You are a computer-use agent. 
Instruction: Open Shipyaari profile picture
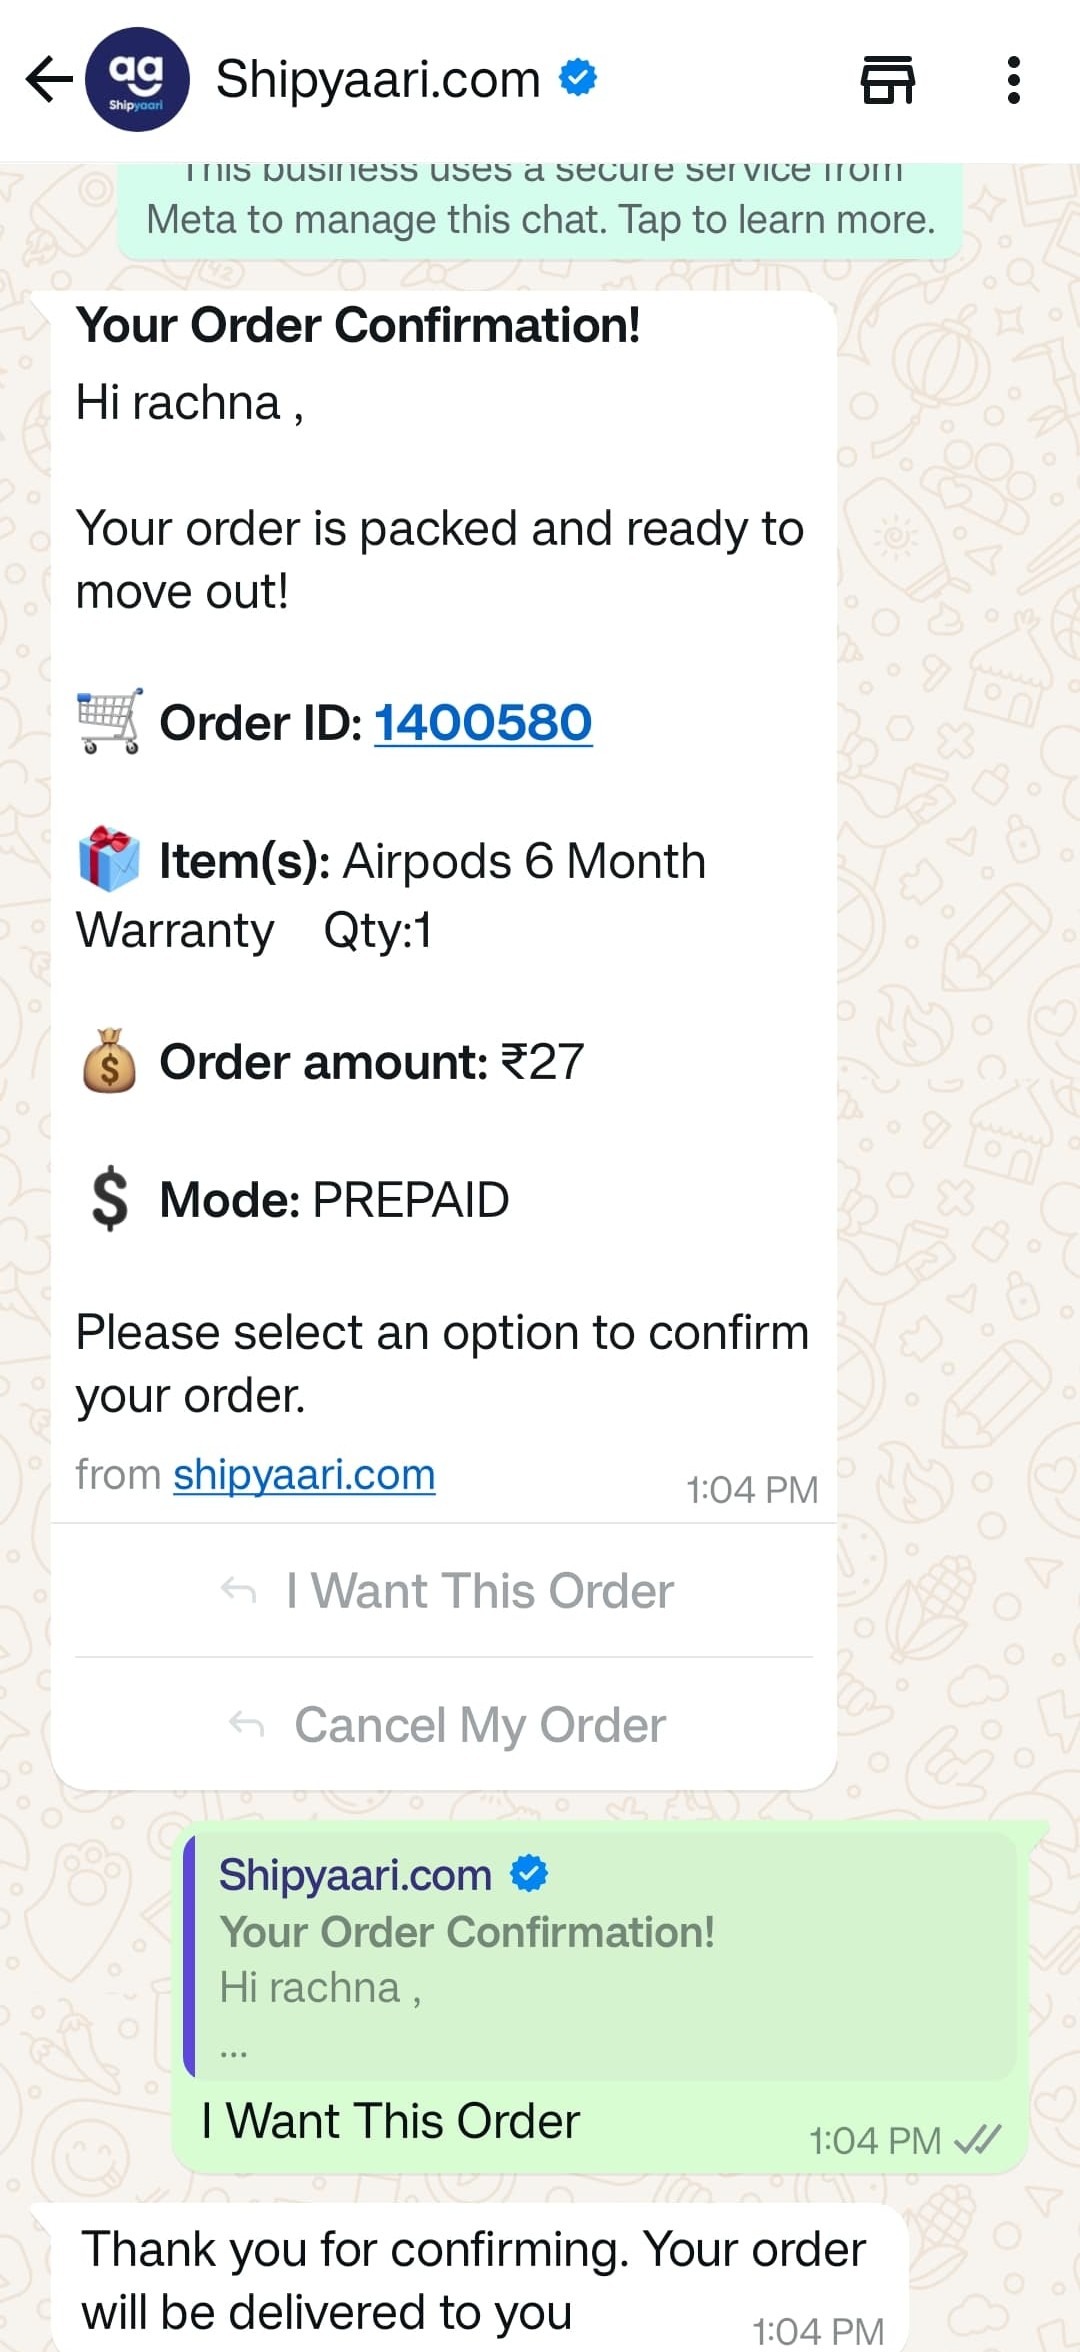coord(137,80)
